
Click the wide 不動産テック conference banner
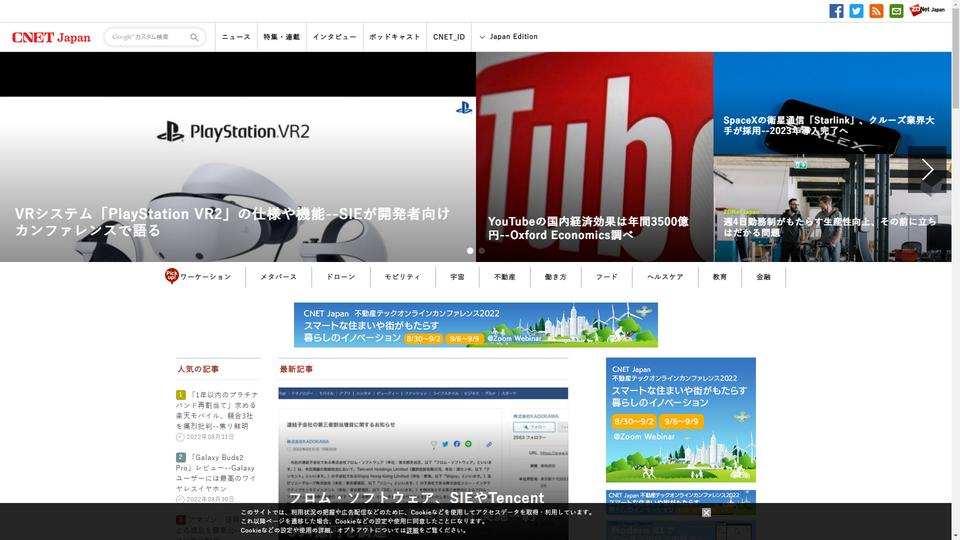pos(476,324)
